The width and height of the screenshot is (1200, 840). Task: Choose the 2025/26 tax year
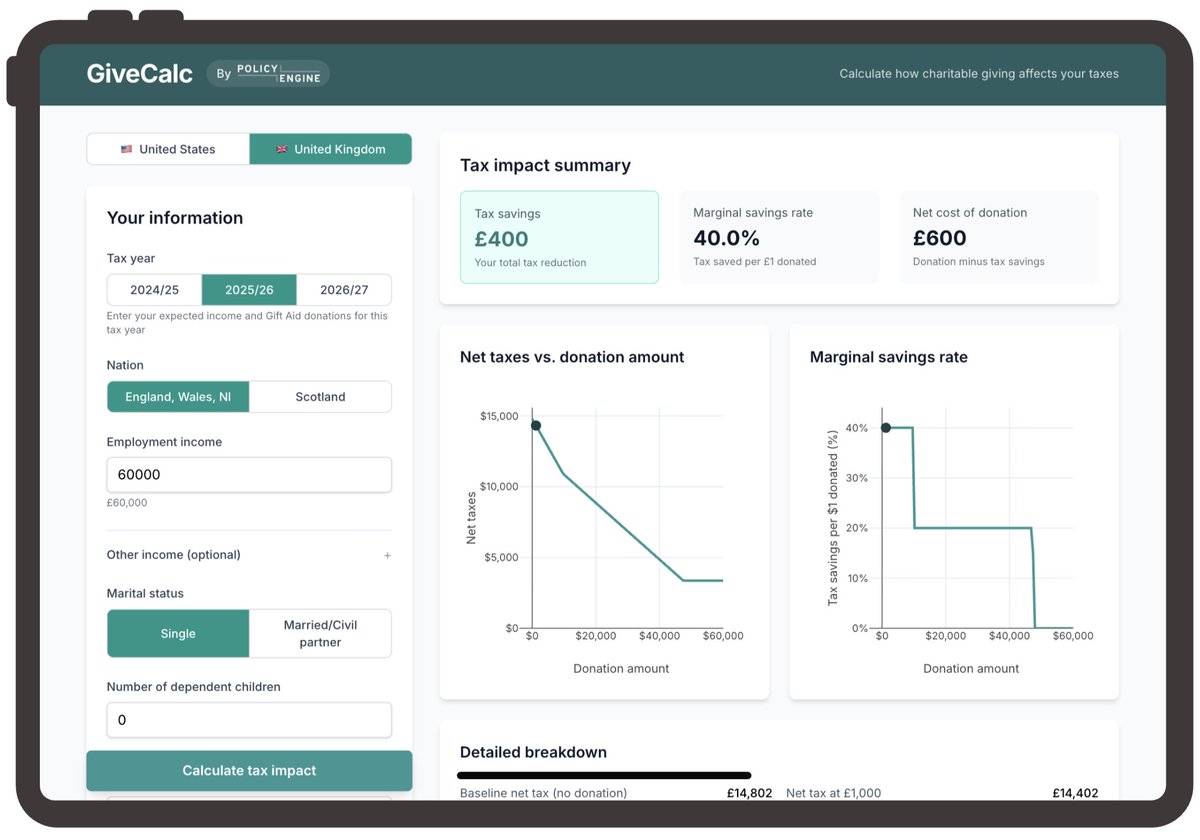[249, 290]
